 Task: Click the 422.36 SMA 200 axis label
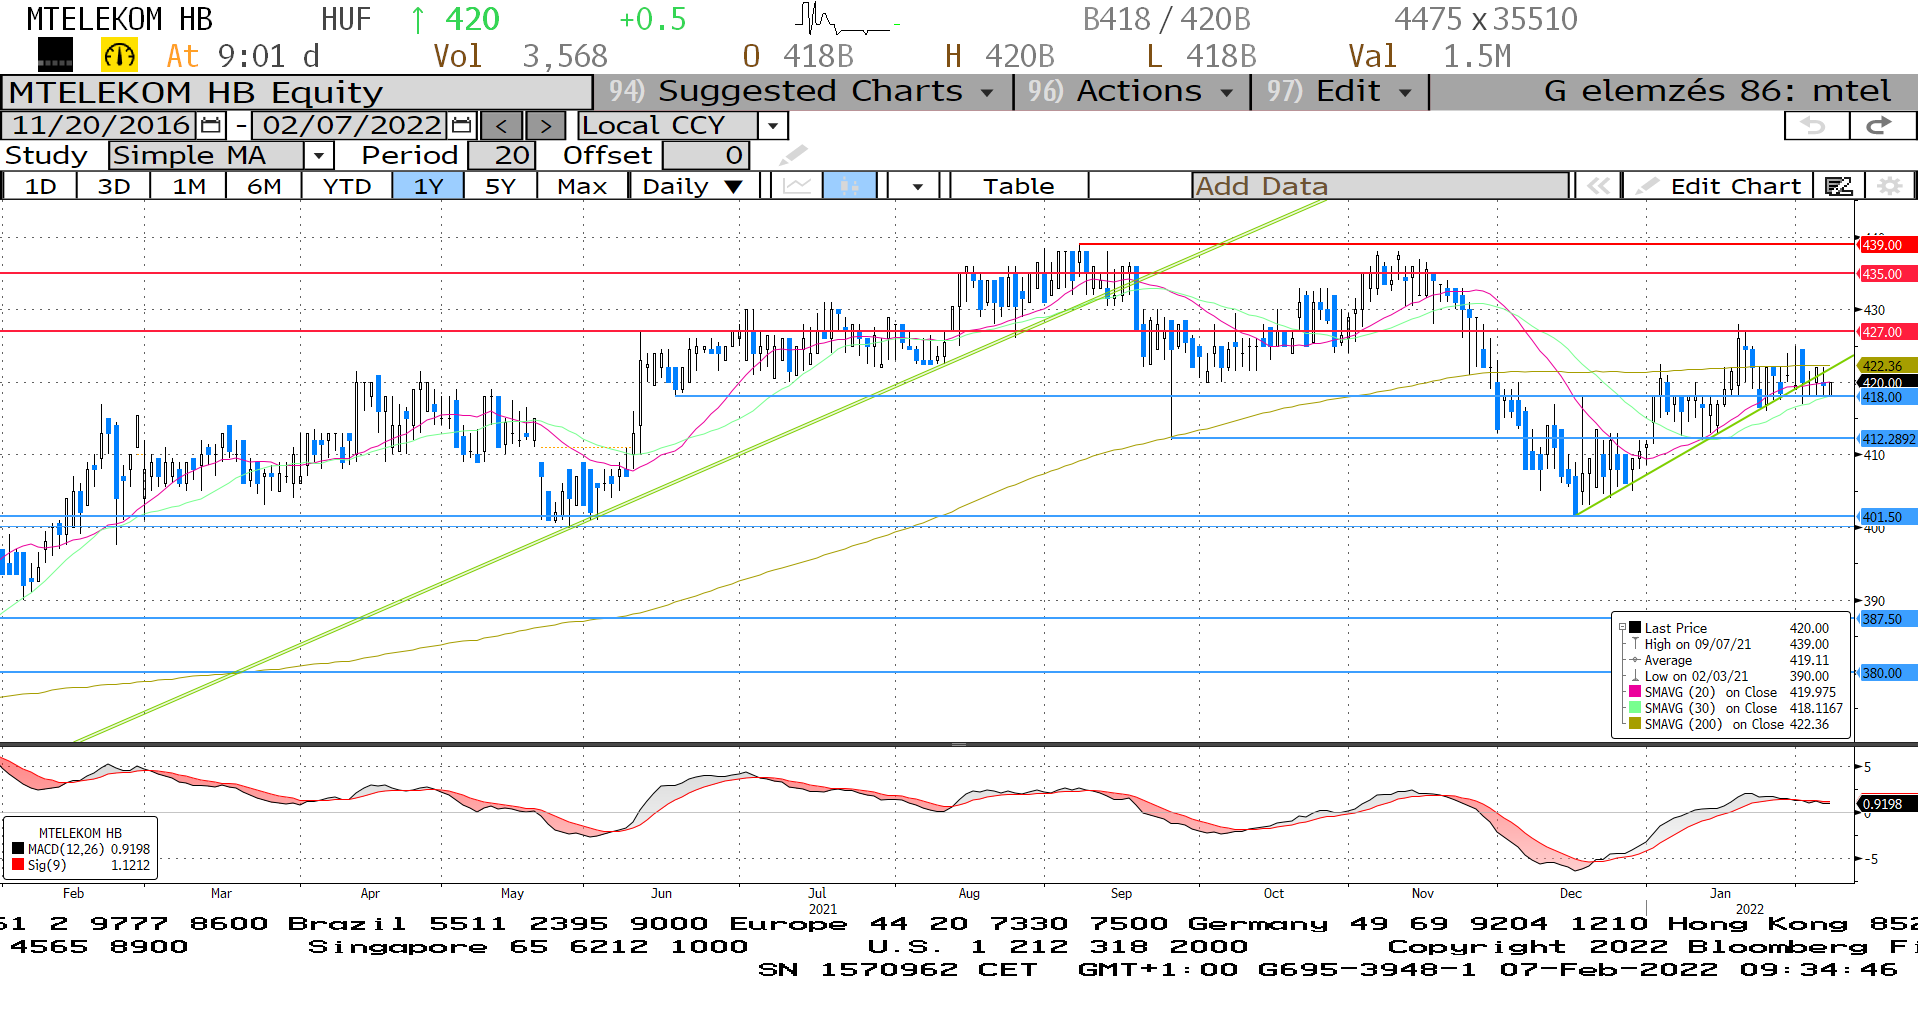pos(1887,366)
